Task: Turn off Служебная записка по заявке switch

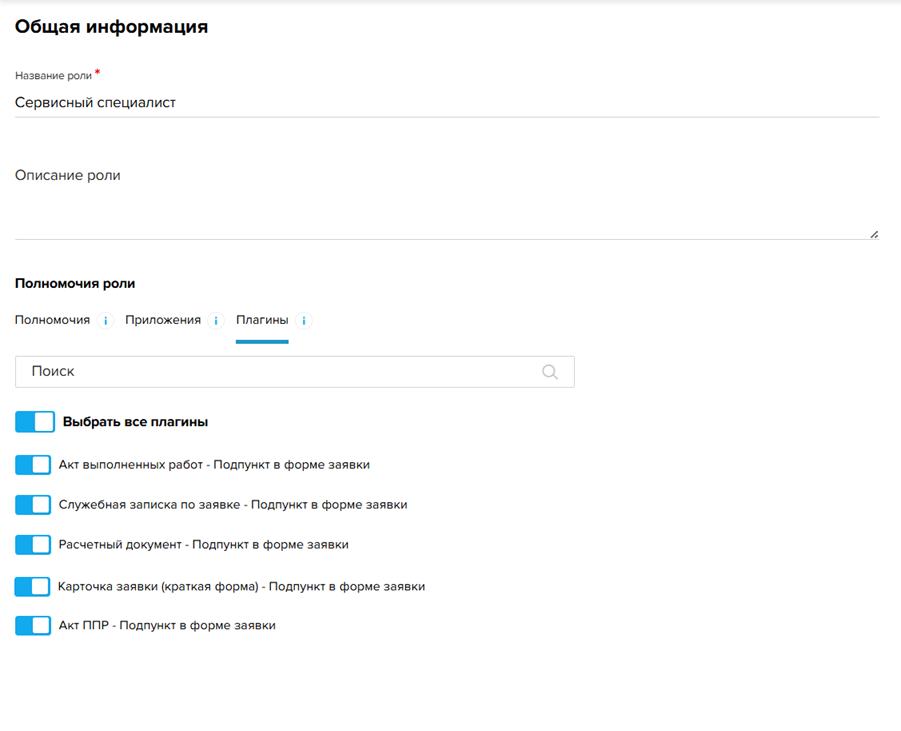Action: [33, 505]
